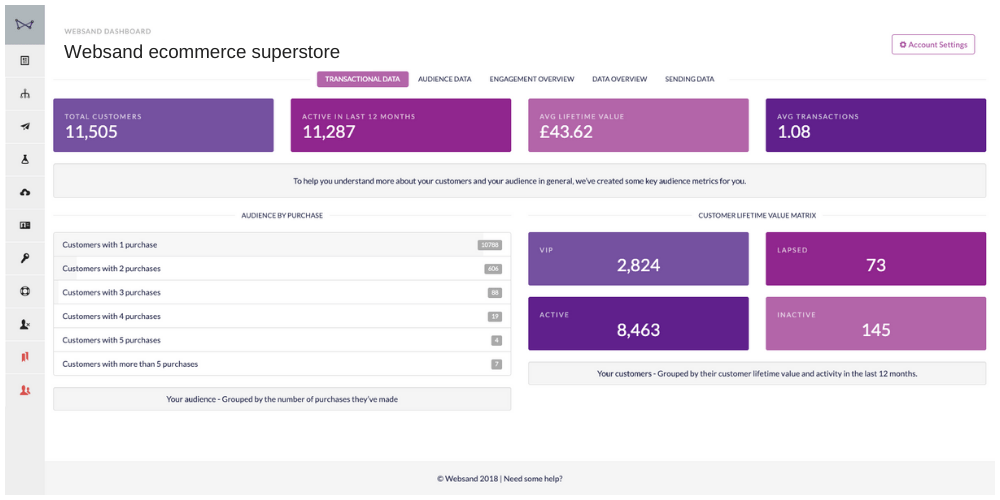Viewport: 1000px width, 500px height.
Task: Select 'Customers with 3 purchases' row
Action: click(282, 292)
